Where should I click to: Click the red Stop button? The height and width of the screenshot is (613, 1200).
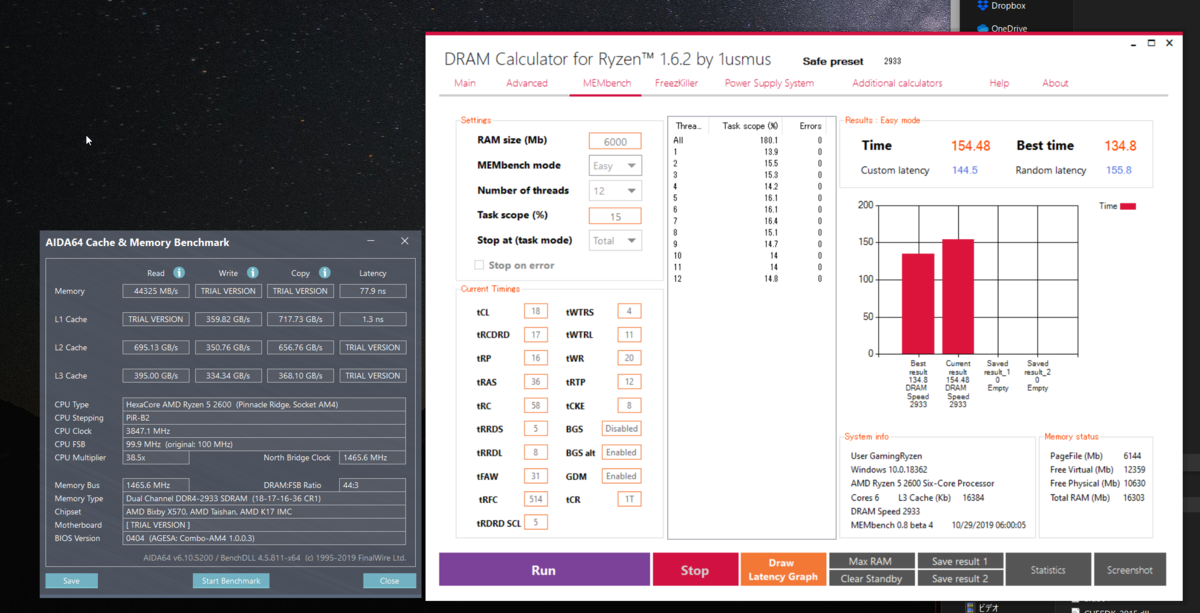pyautogui.click(x=695, y=570)
